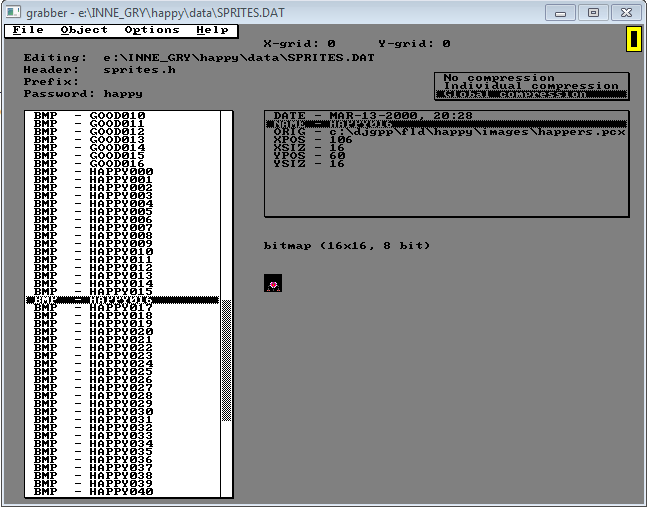Open the Object menu
Screen dimensions: 649x509
pos(84,30)
